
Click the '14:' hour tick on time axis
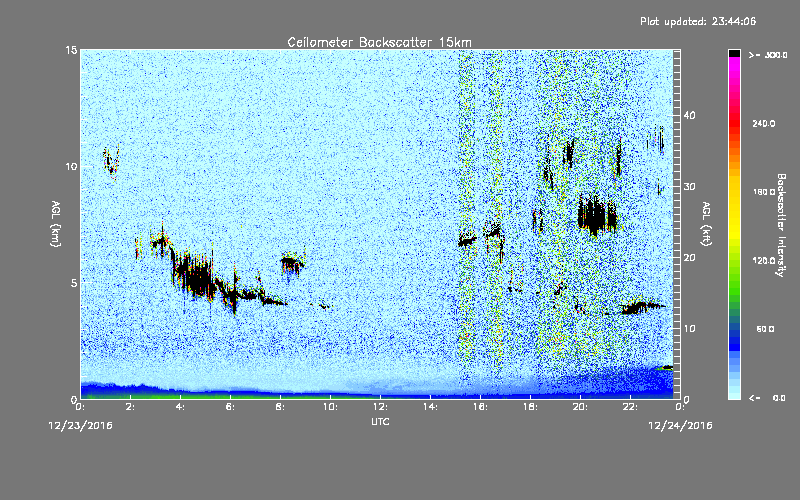click(x=430, y=407)
